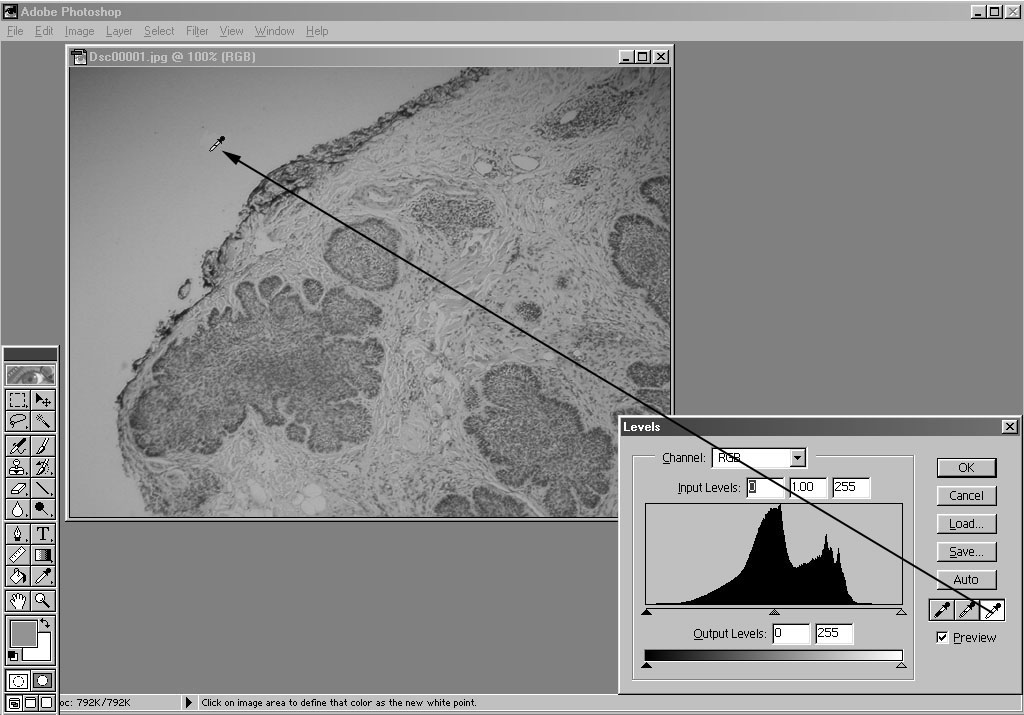This screenshot has height=715, width=1024.
Task: Switch to Quick Mask mode
Action: (x=43, y=681)
